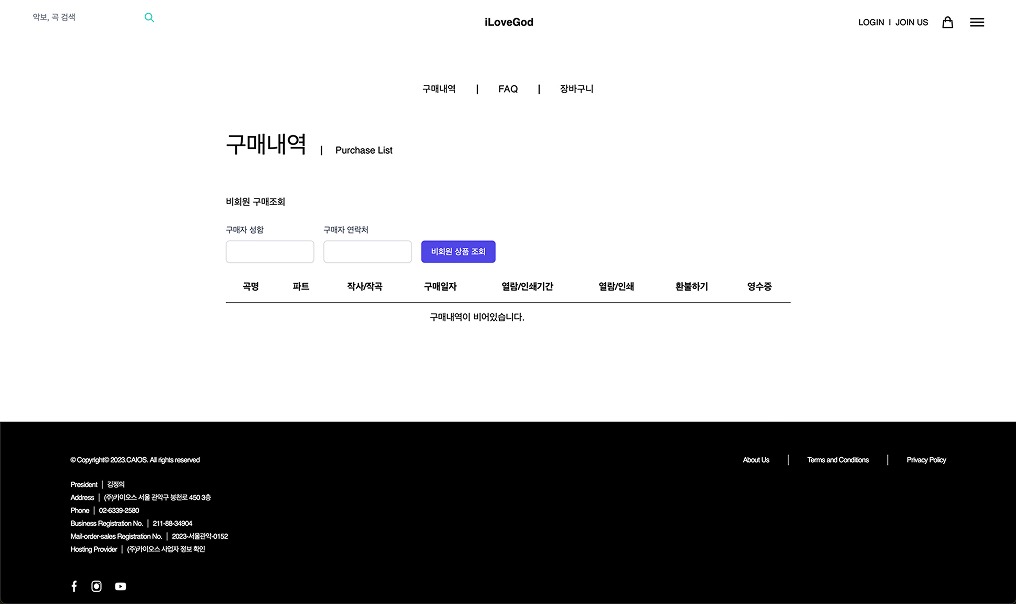Viewport: 1016px width, 604px height.
Task: Select the 구매내역 tab
Action: pos(439,89)
